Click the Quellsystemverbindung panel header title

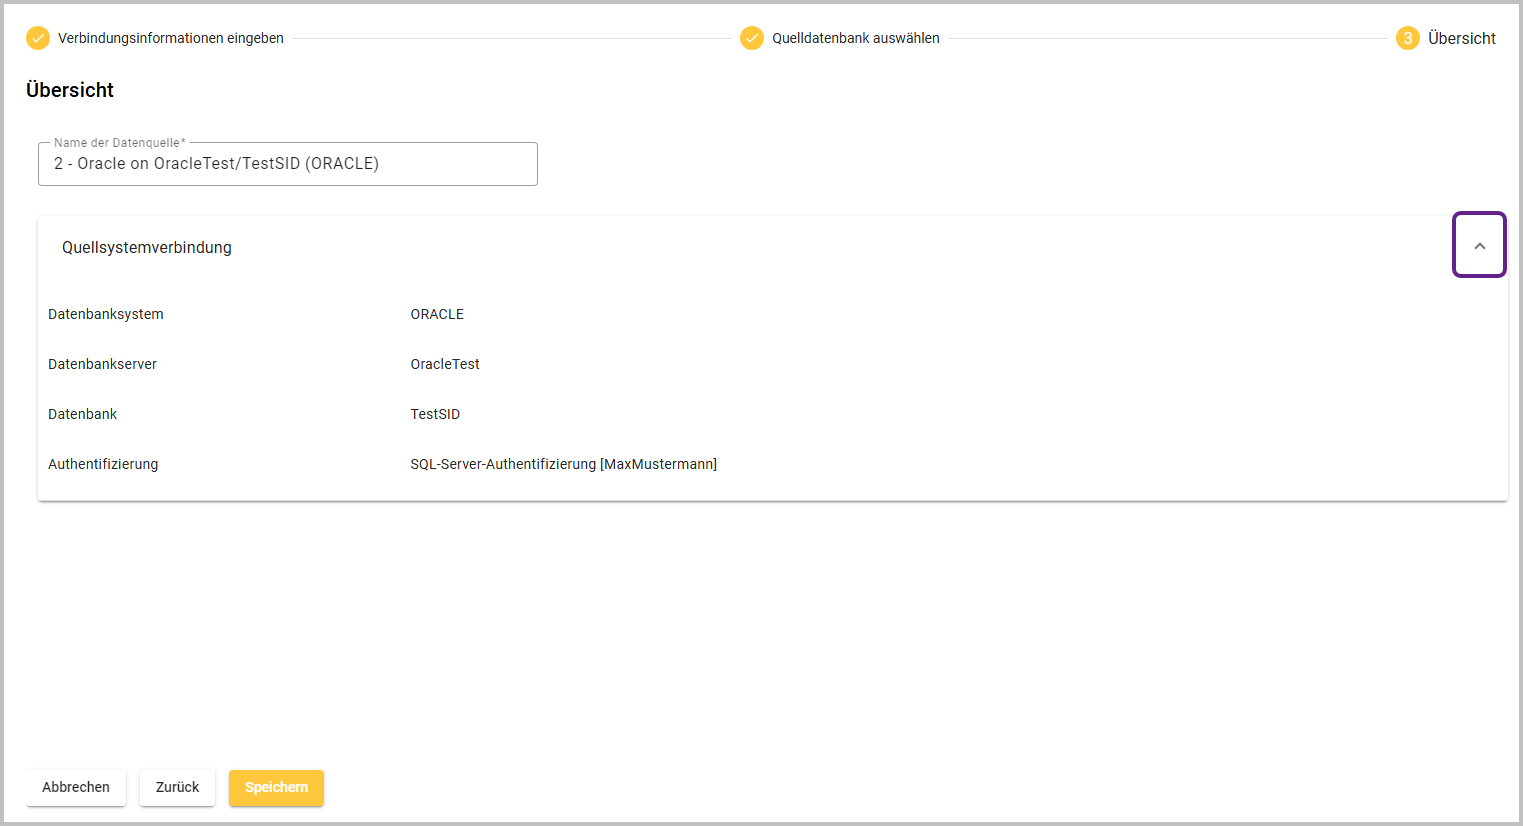[147, 248]
